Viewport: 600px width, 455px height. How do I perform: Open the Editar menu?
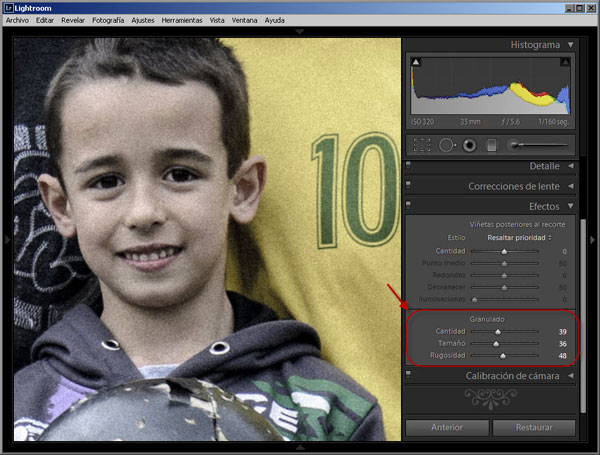click(45, 20)
